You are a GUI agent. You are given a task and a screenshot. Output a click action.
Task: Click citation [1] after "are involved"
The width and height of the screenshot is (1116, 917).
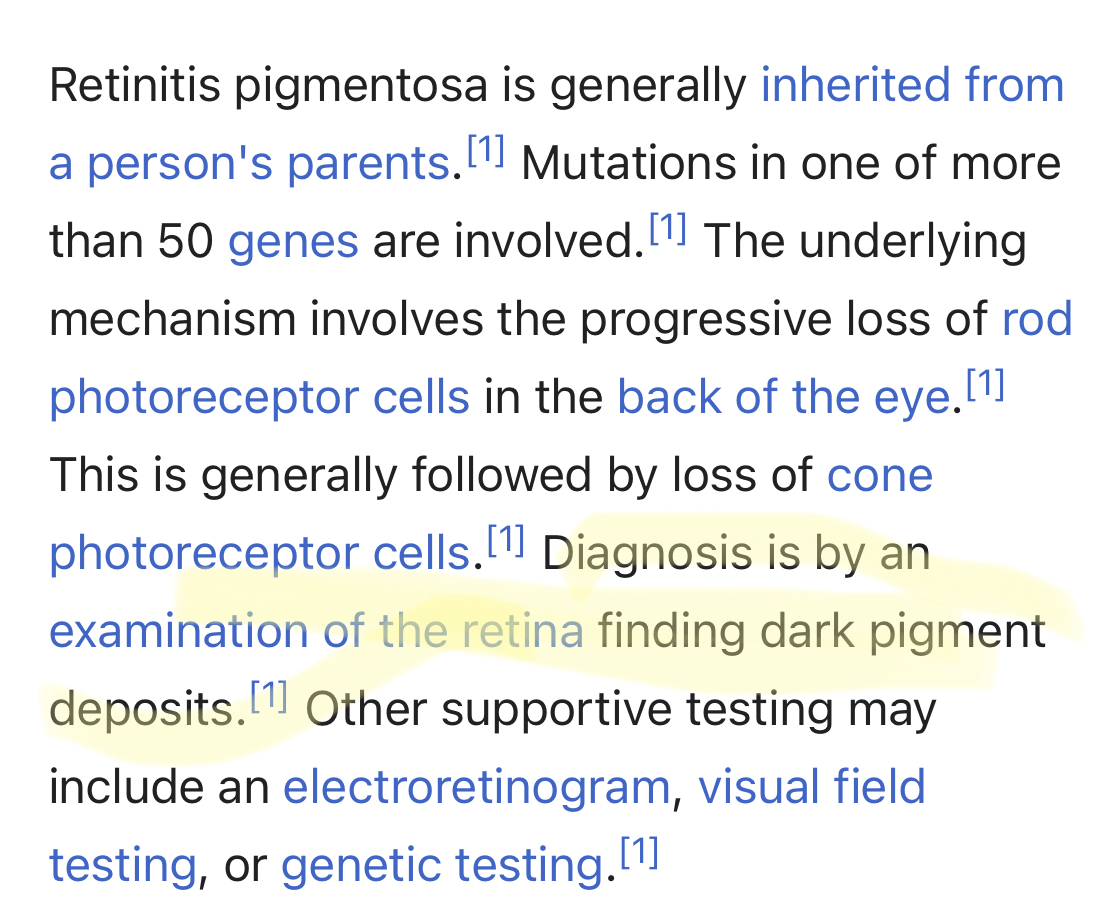tap(668, 228)
